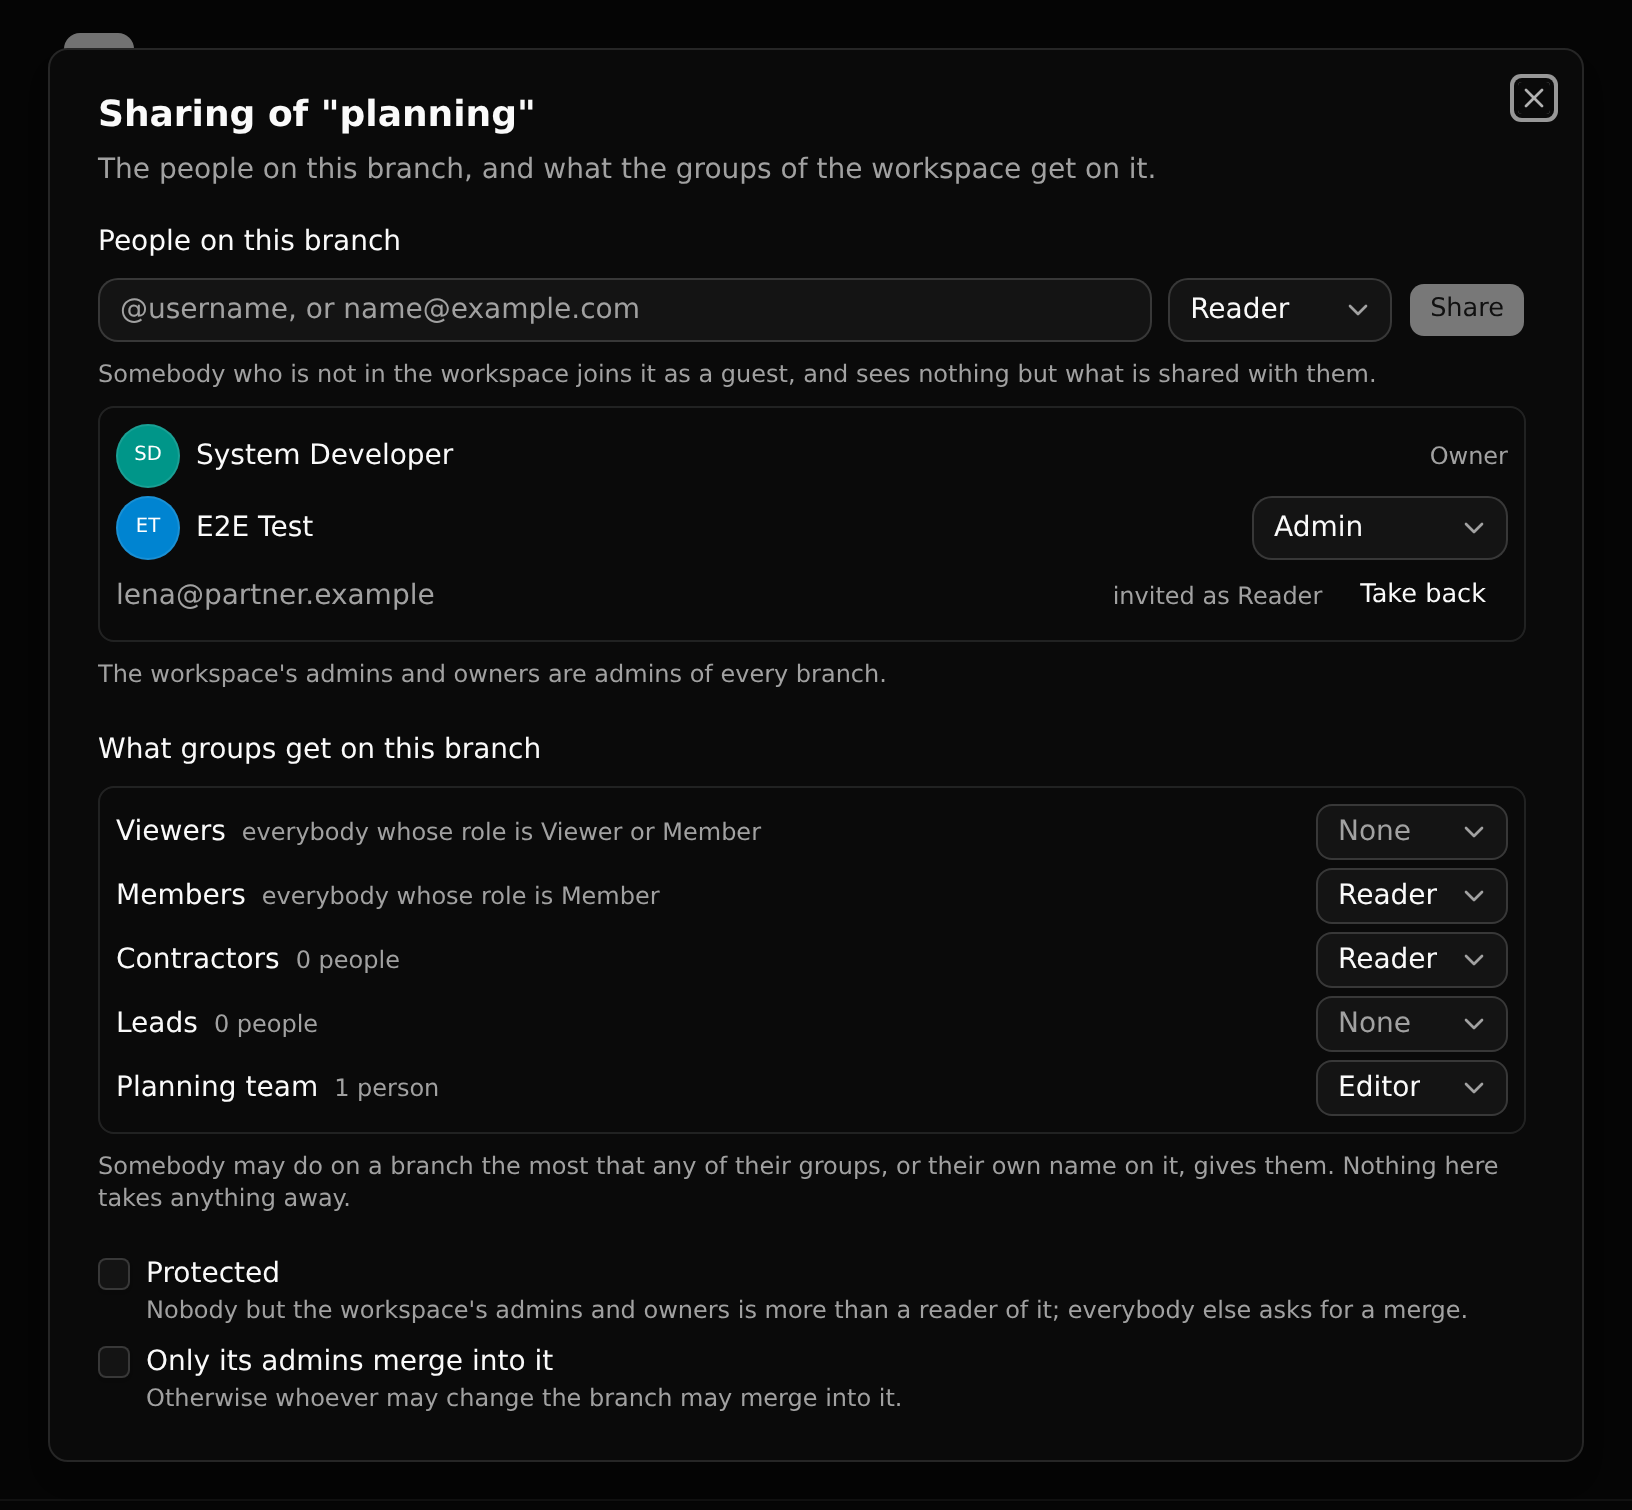Screen dimensions: 1632x1510
Task: Close the Sharing of planning dialog
Action: [1533, 98]
